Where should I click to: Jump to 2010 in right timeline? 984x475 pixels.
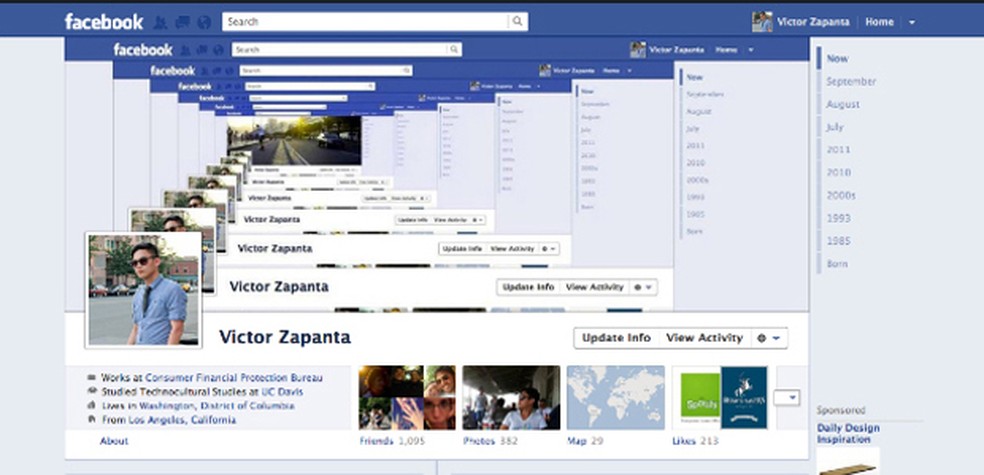(x=838, y=172)
